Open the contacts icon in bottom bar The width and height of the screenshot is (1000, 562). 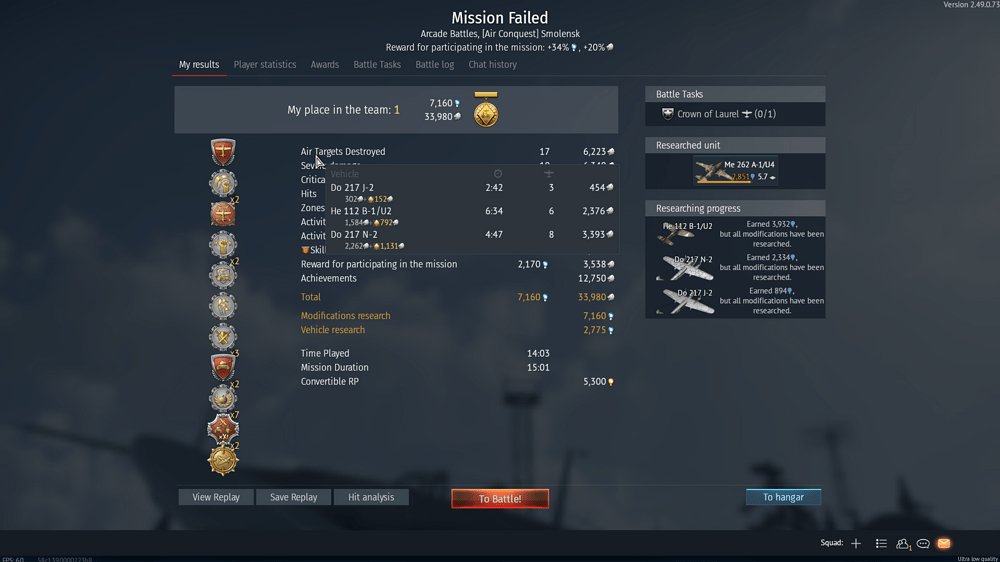(902, 544)
